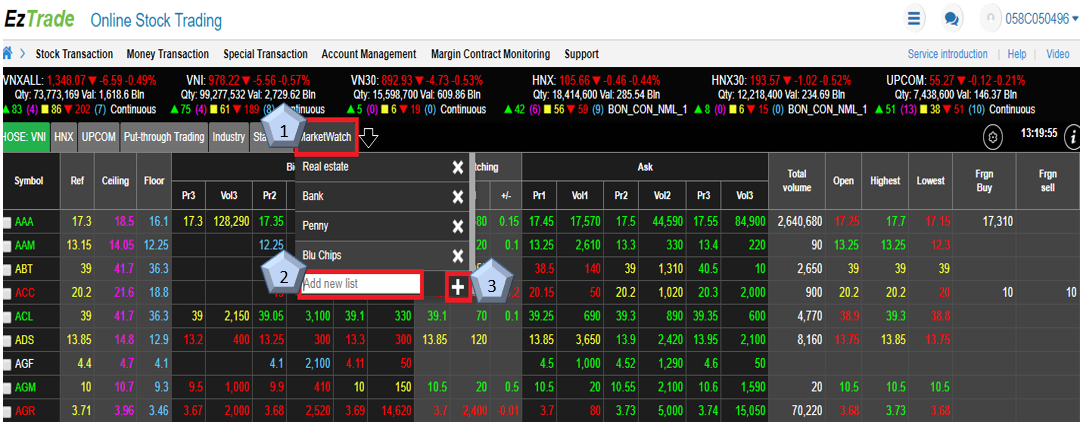1081x422 pixels.
Task: Remove the Real estate watchlist
Action: pyautogui.click(x=458, y=168)
